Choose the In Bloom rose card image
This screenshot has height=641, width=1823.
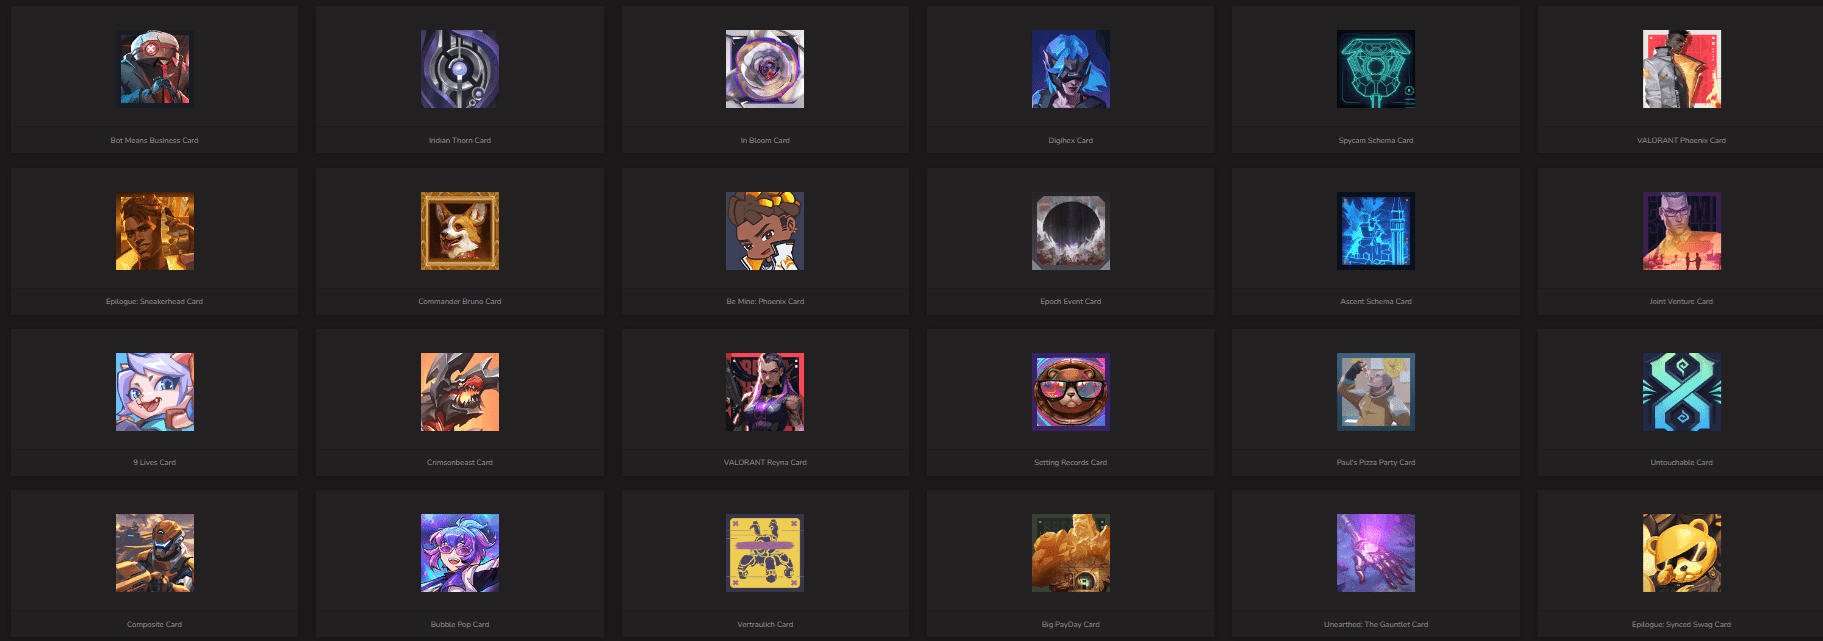(765, 69)
